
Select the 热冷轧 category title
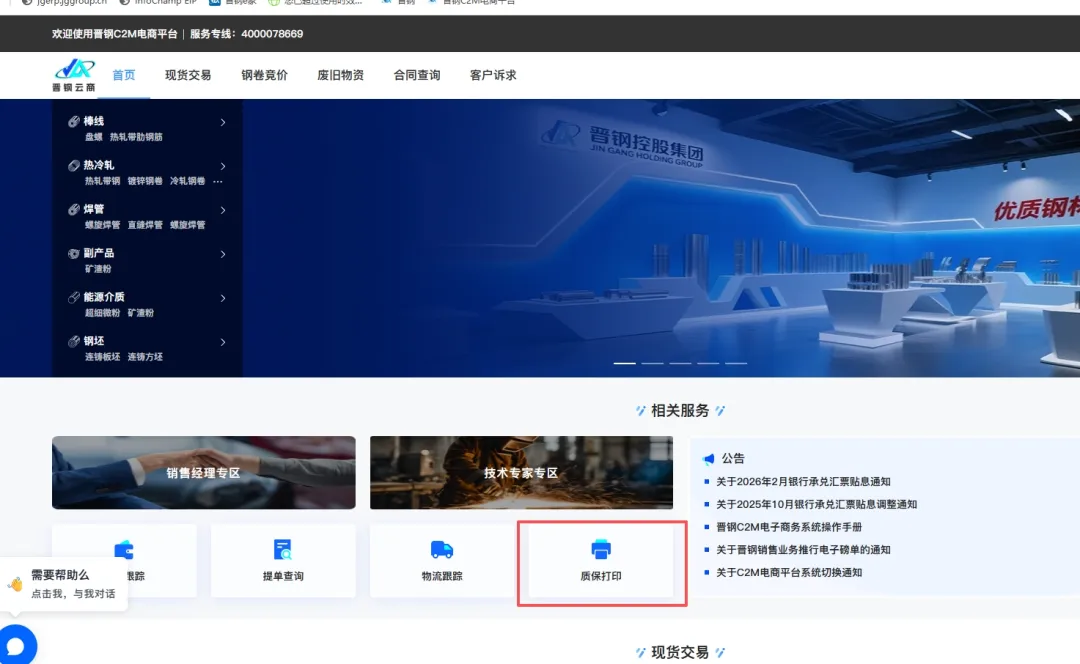point(99,165)
